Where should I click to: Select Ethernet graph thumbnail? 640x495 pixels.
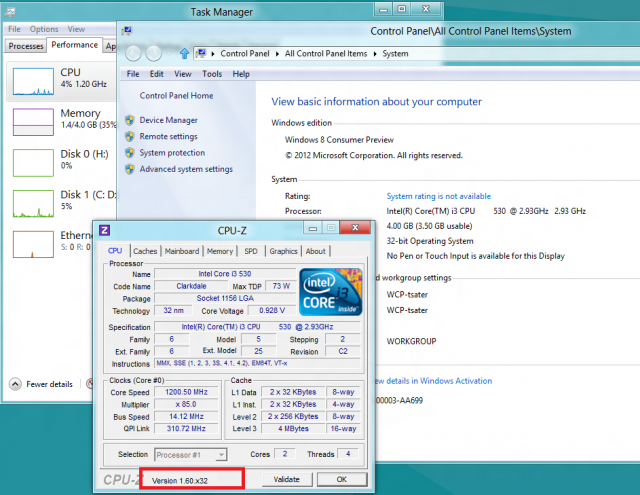pyautogui.click(x=33, y=244)
